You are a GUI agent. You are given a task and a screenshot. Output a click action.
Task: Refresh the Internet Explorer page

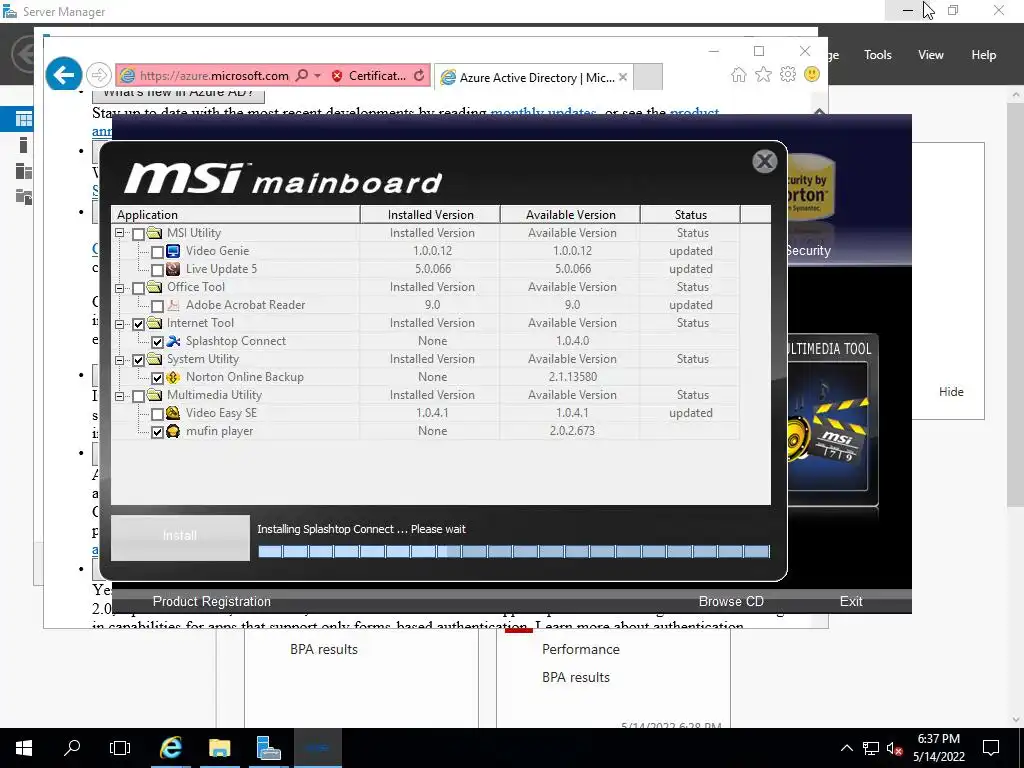click(x=419, y=76)
